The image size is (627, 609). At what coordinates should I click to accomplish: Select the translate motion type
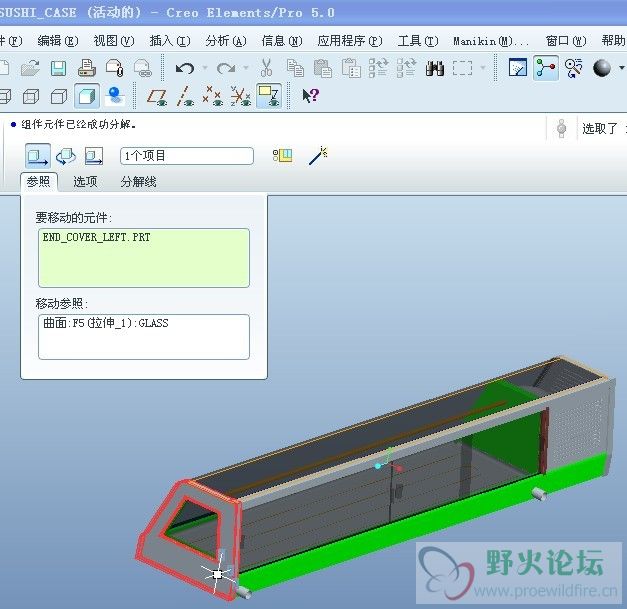click(x=38, y=156)
